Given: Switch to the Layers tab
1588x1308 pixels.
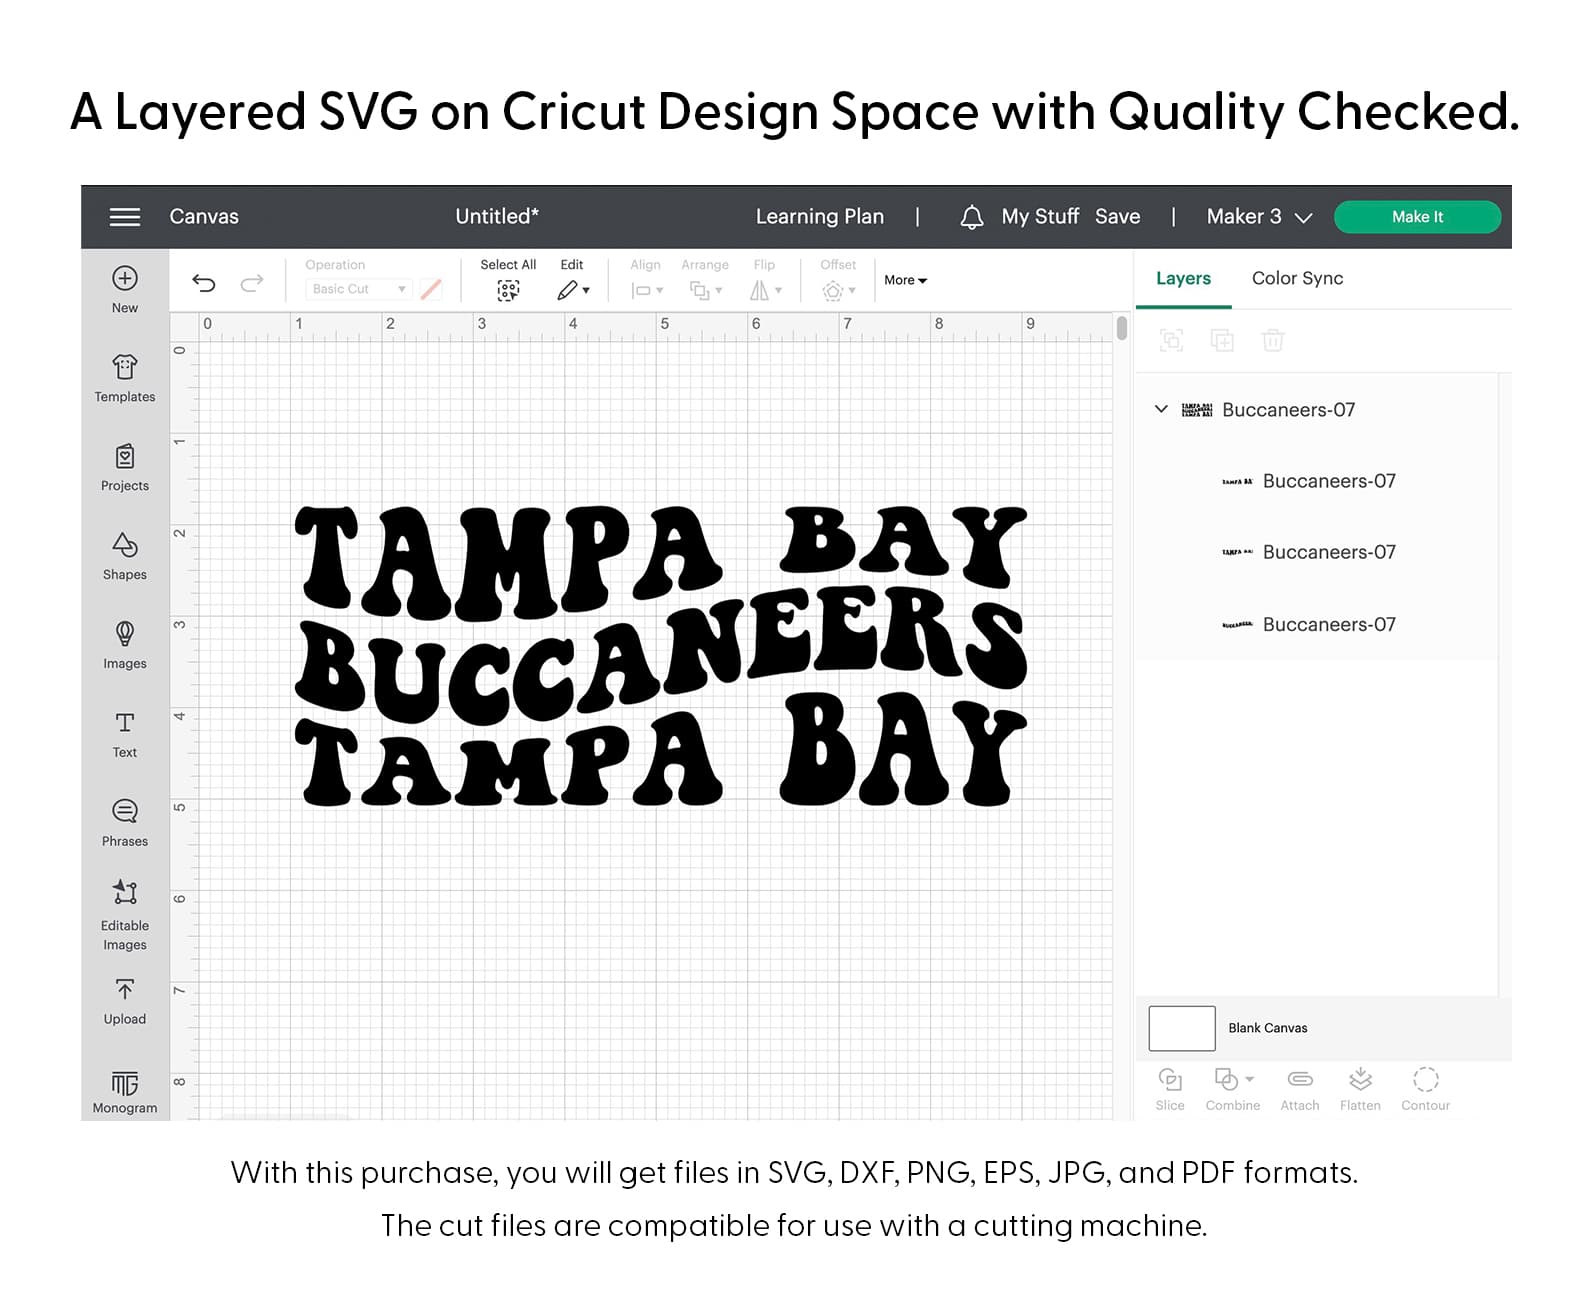Looking at the screenshot, I should click(1183, 279).
